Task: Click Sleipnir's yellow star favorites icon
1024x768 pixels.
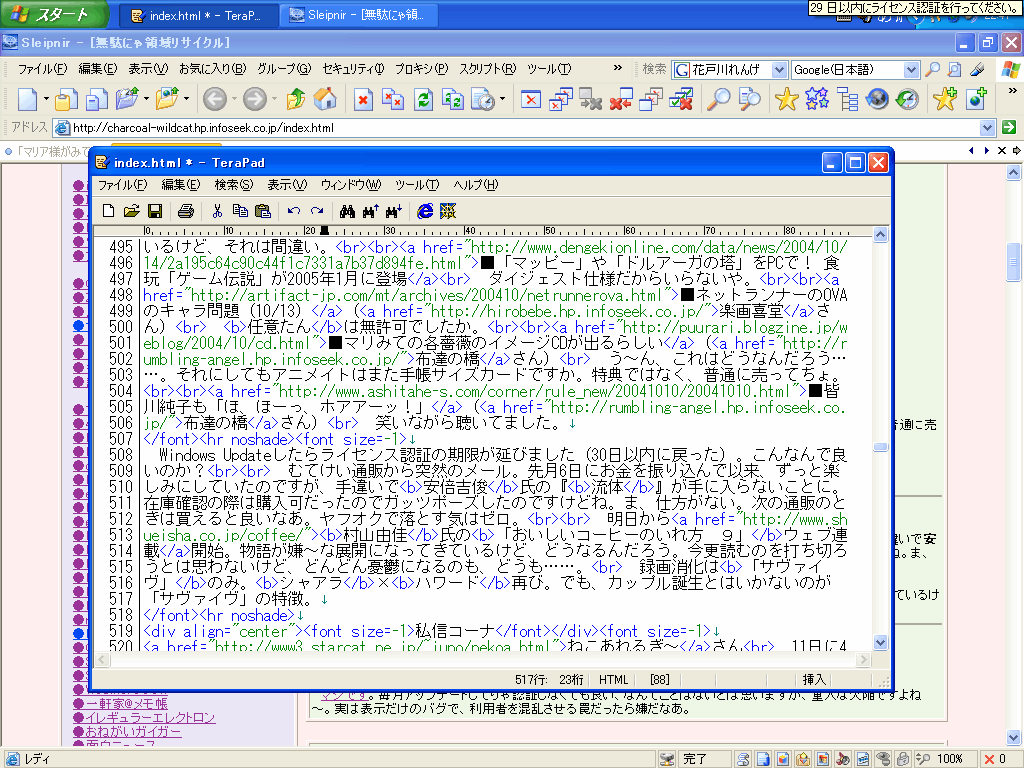Action: point(787,99)
